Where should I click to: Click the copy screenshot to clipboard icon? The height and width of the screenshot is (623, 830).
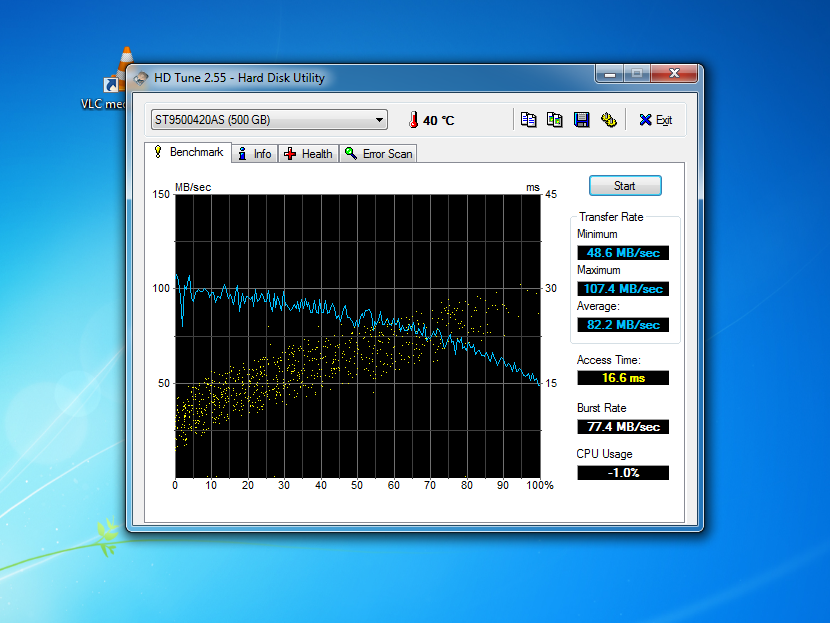[555, 120]
